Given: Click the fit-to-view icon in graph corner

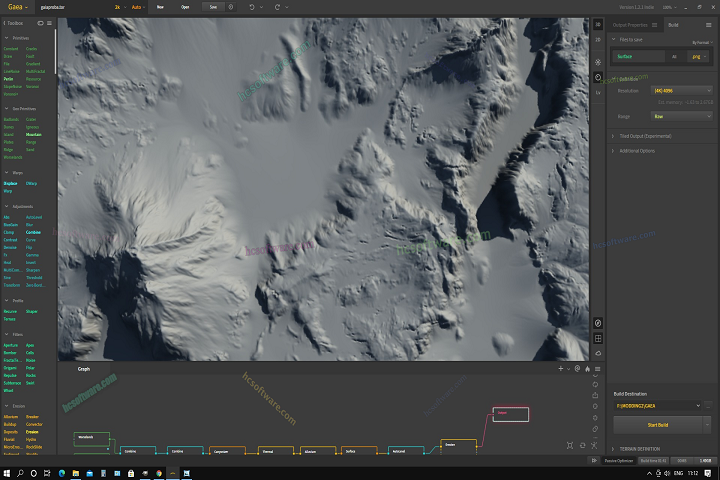Looking at the screenshot, I should tap(569, 445).
